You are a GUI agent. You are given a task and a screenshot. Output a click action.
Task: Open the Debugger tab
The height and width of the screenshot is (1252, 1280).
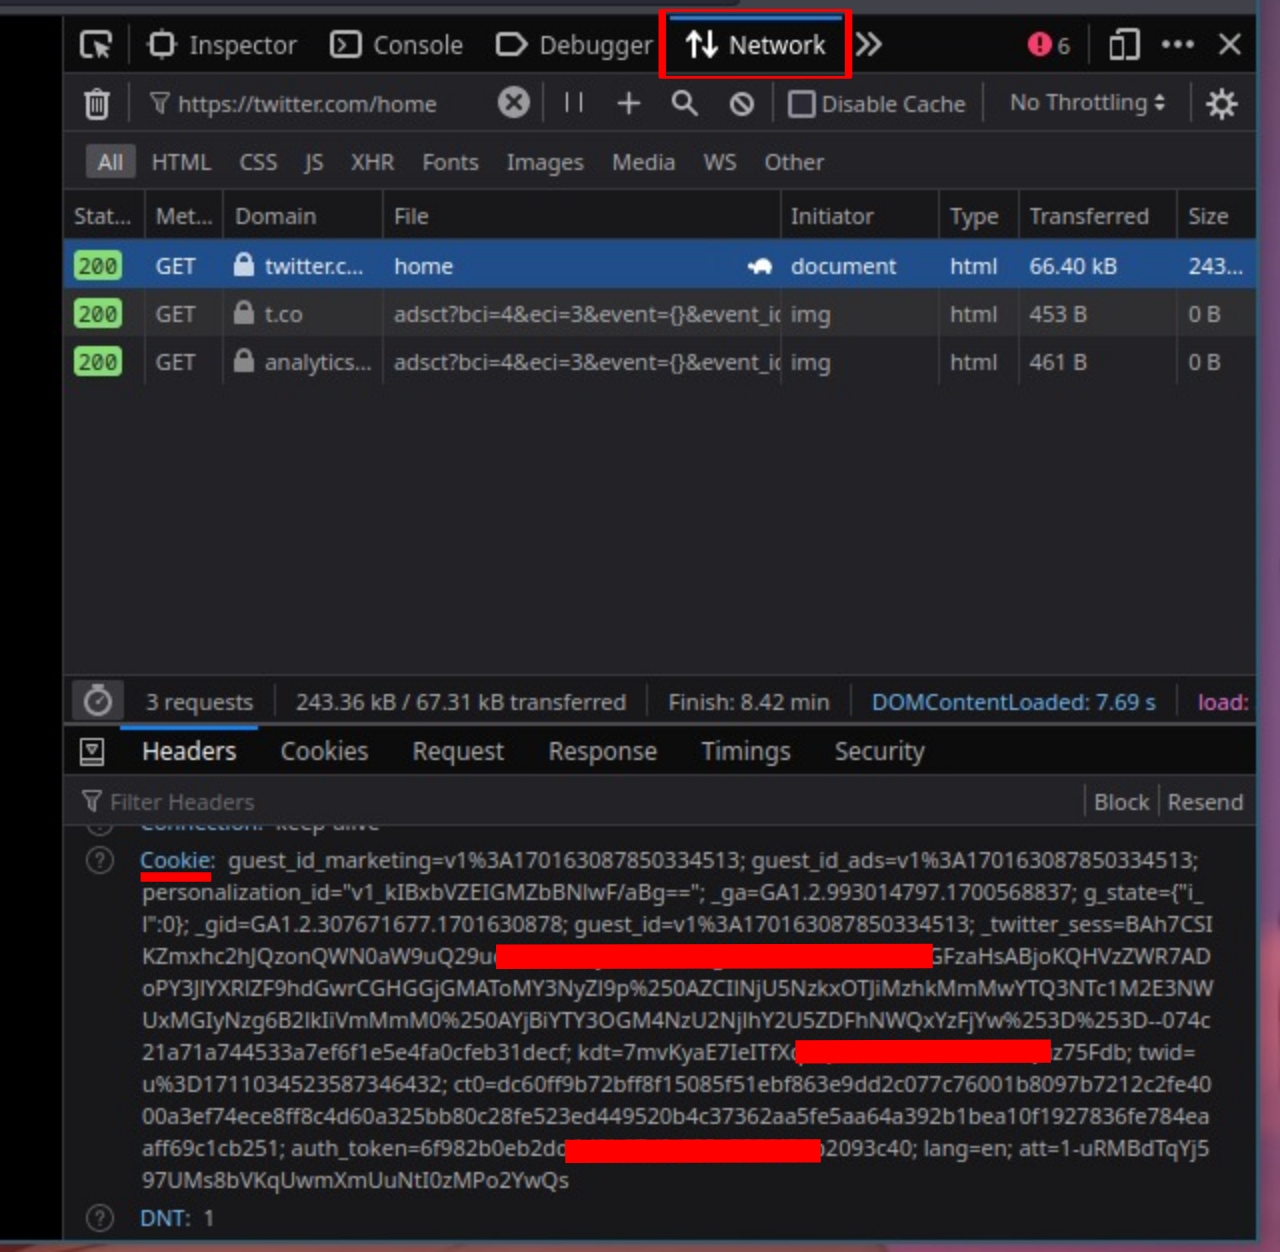574,45
